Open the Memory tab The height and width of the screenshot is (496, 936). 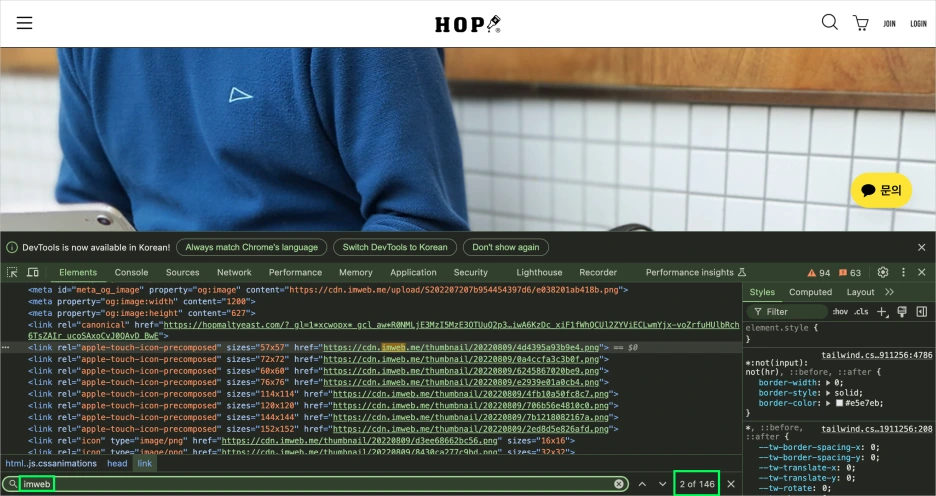point(356,272)
